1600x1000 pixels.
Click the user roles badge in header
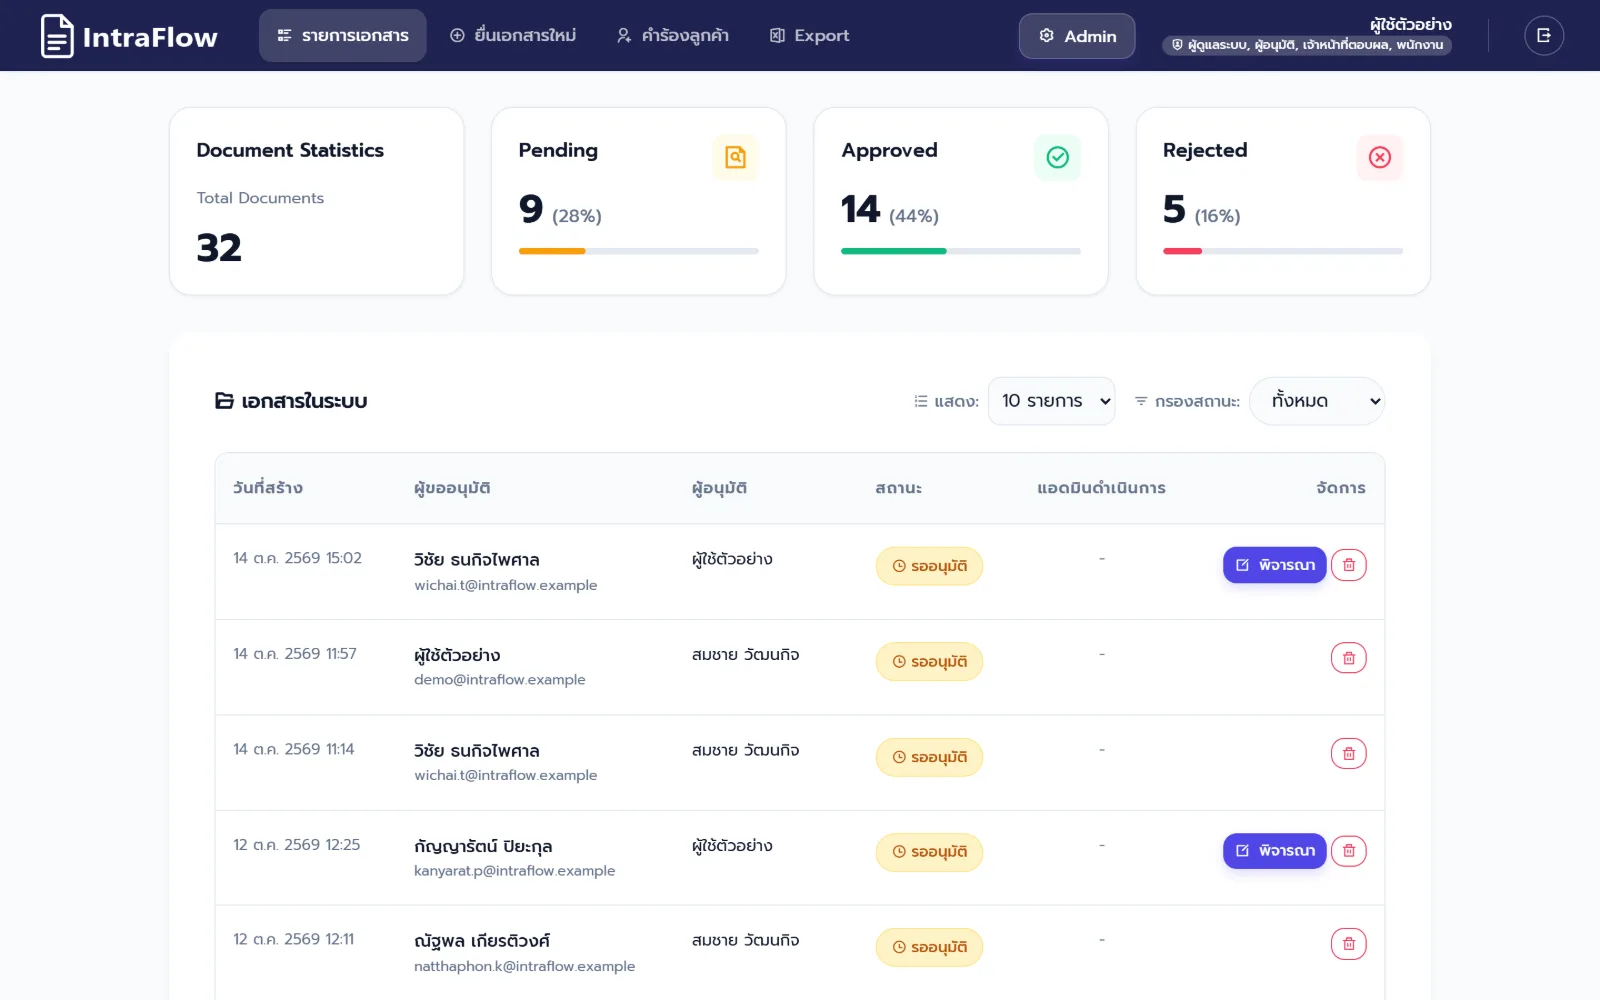[x=1307, y=45]
